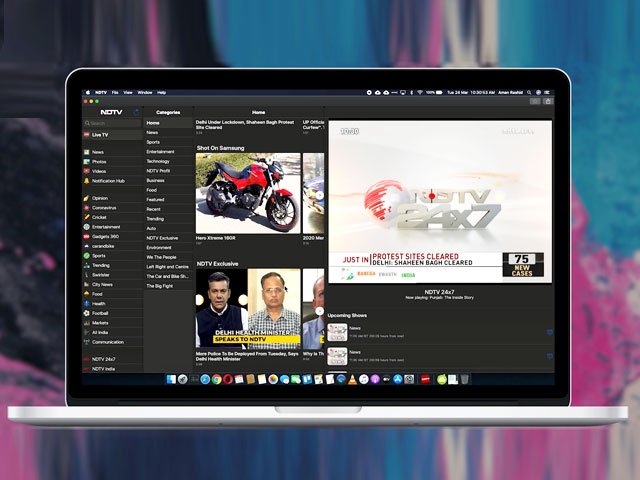Open the Notification Hub
The image size is (640, 480).
click(112, 181)
